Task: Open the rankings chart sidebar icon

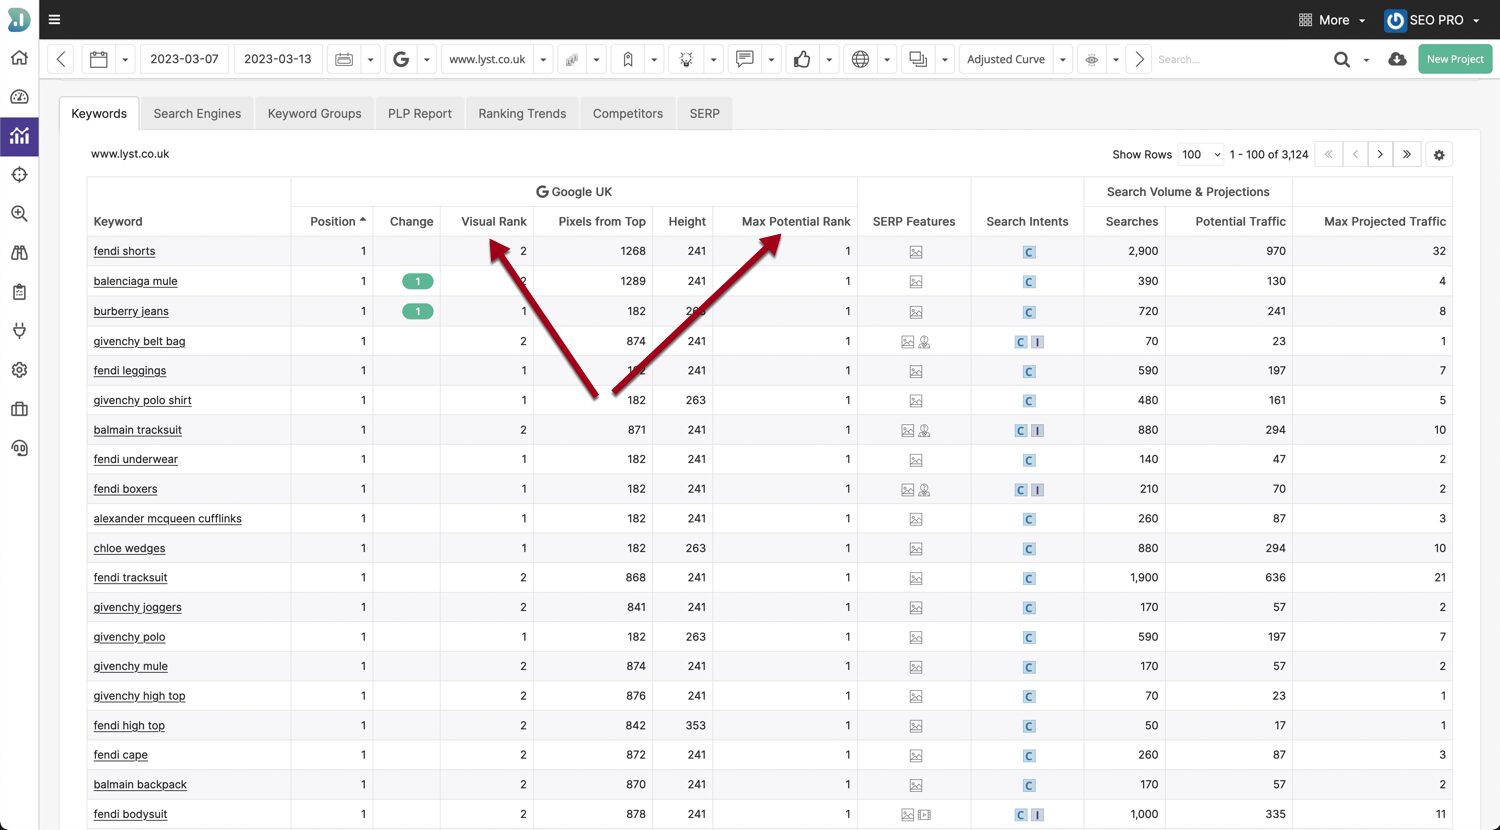Action: [x=19, y=136]
